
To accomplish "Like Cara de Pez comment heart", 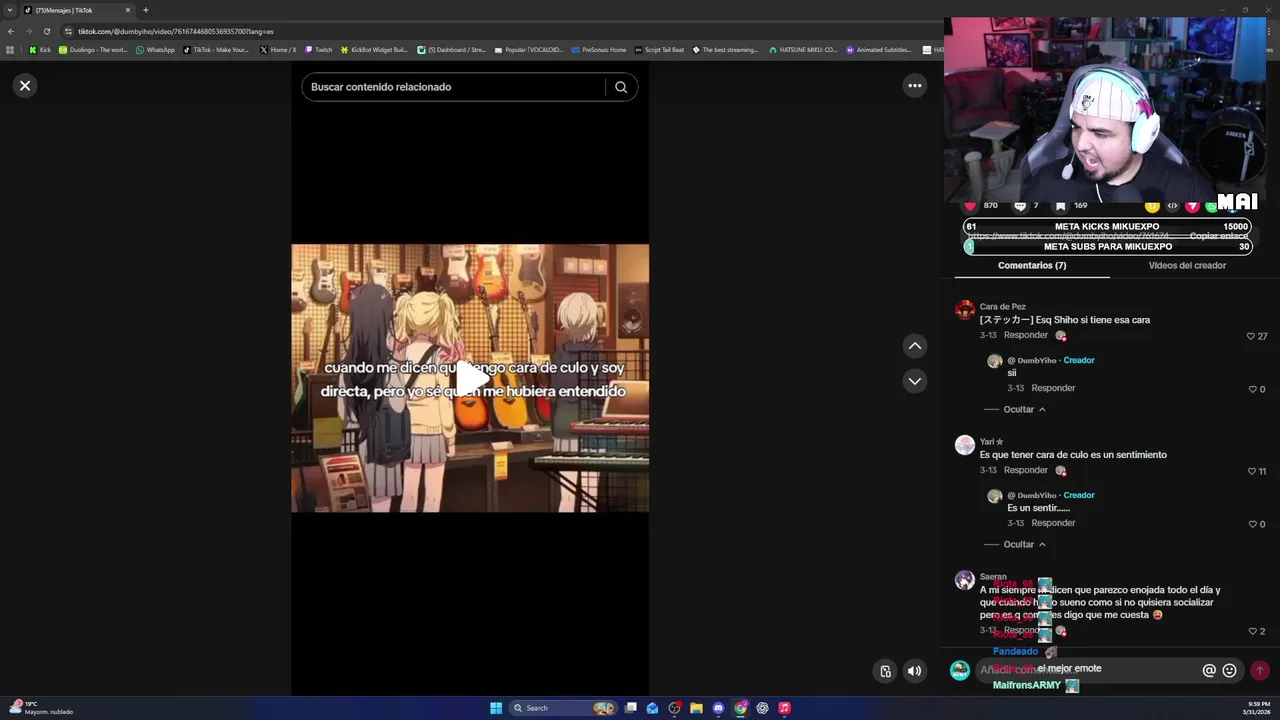I will 1251,337.
